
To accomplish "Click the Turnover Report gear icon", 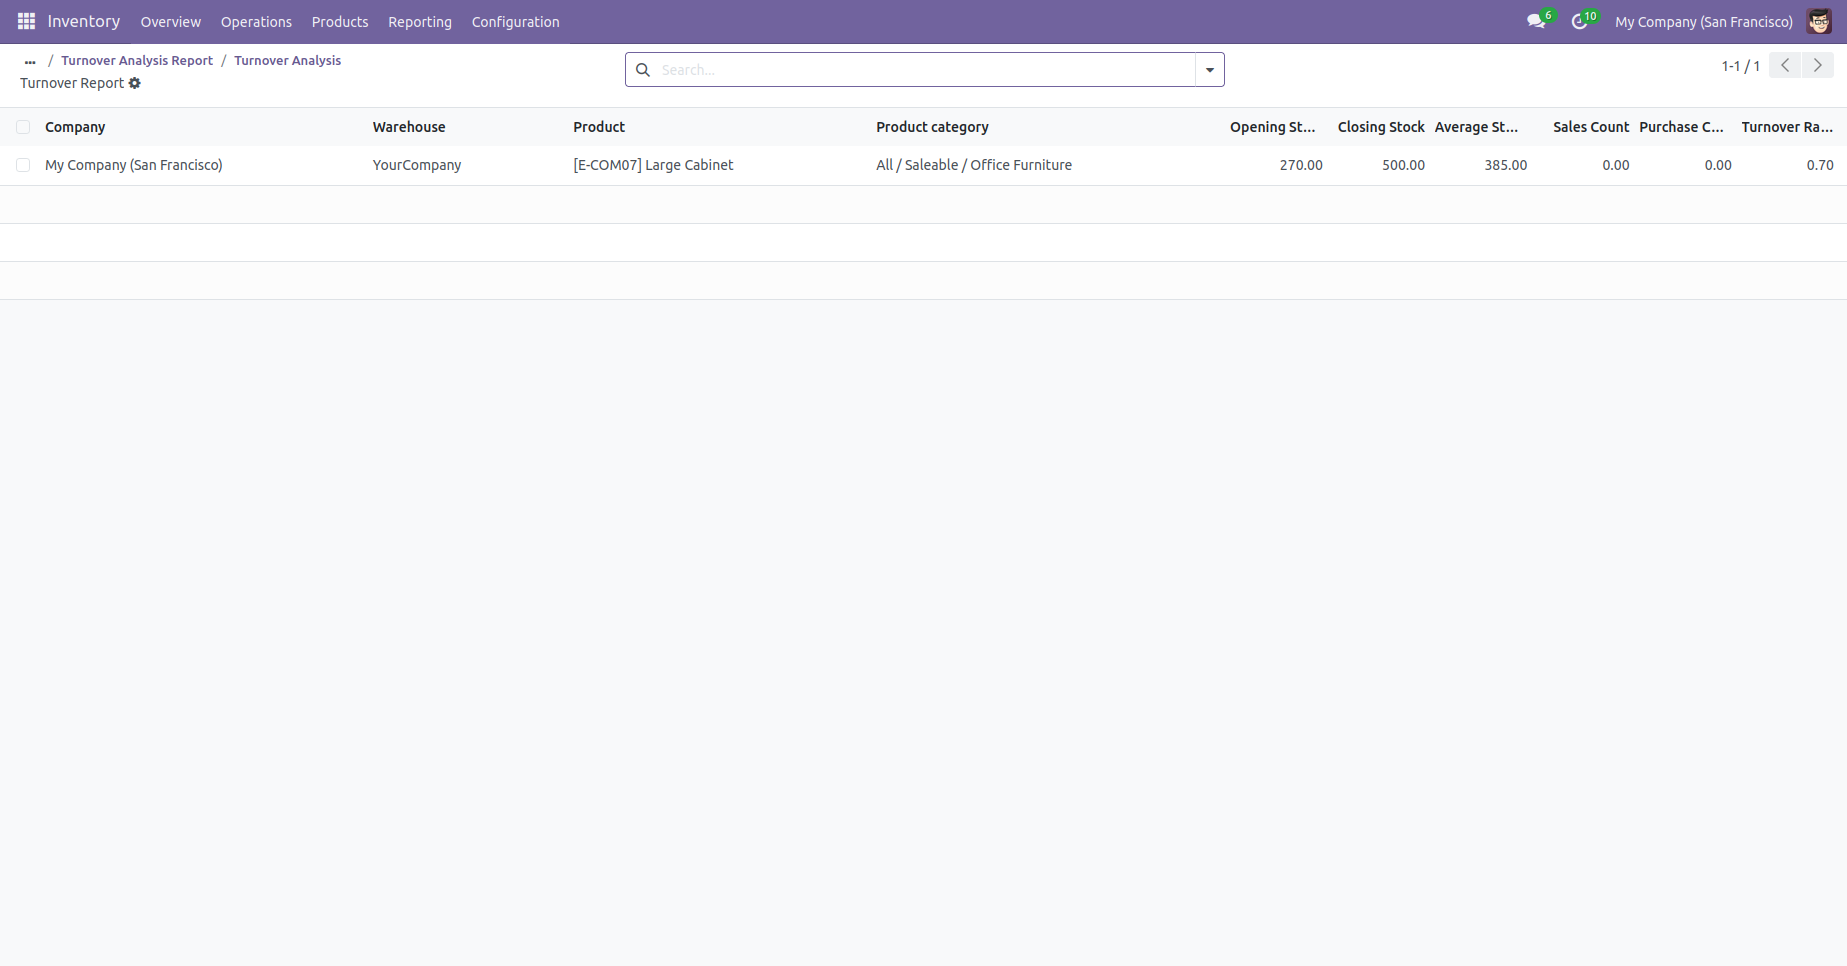I will [135, 83].
